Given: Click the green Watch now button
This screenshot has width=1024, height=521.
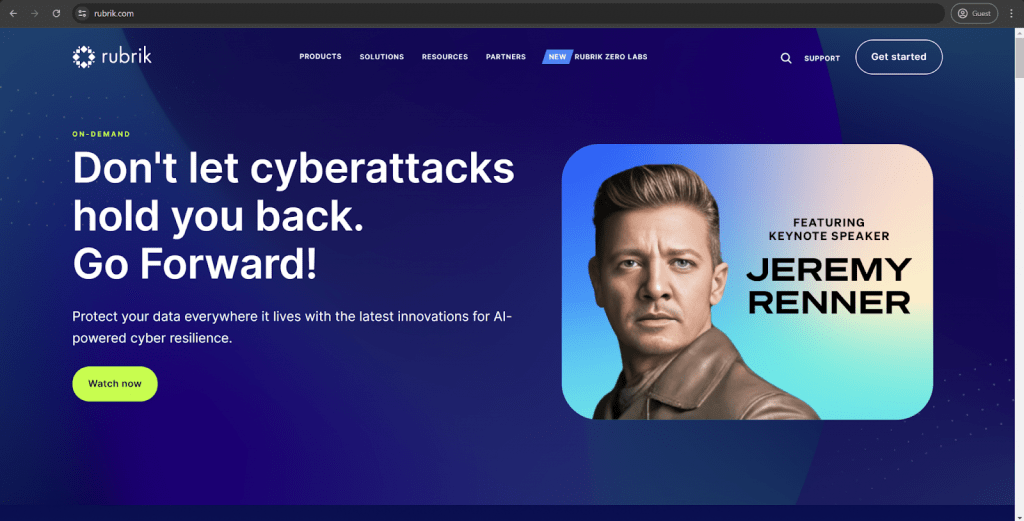Looking at the screenshot, I should (115, 384).
